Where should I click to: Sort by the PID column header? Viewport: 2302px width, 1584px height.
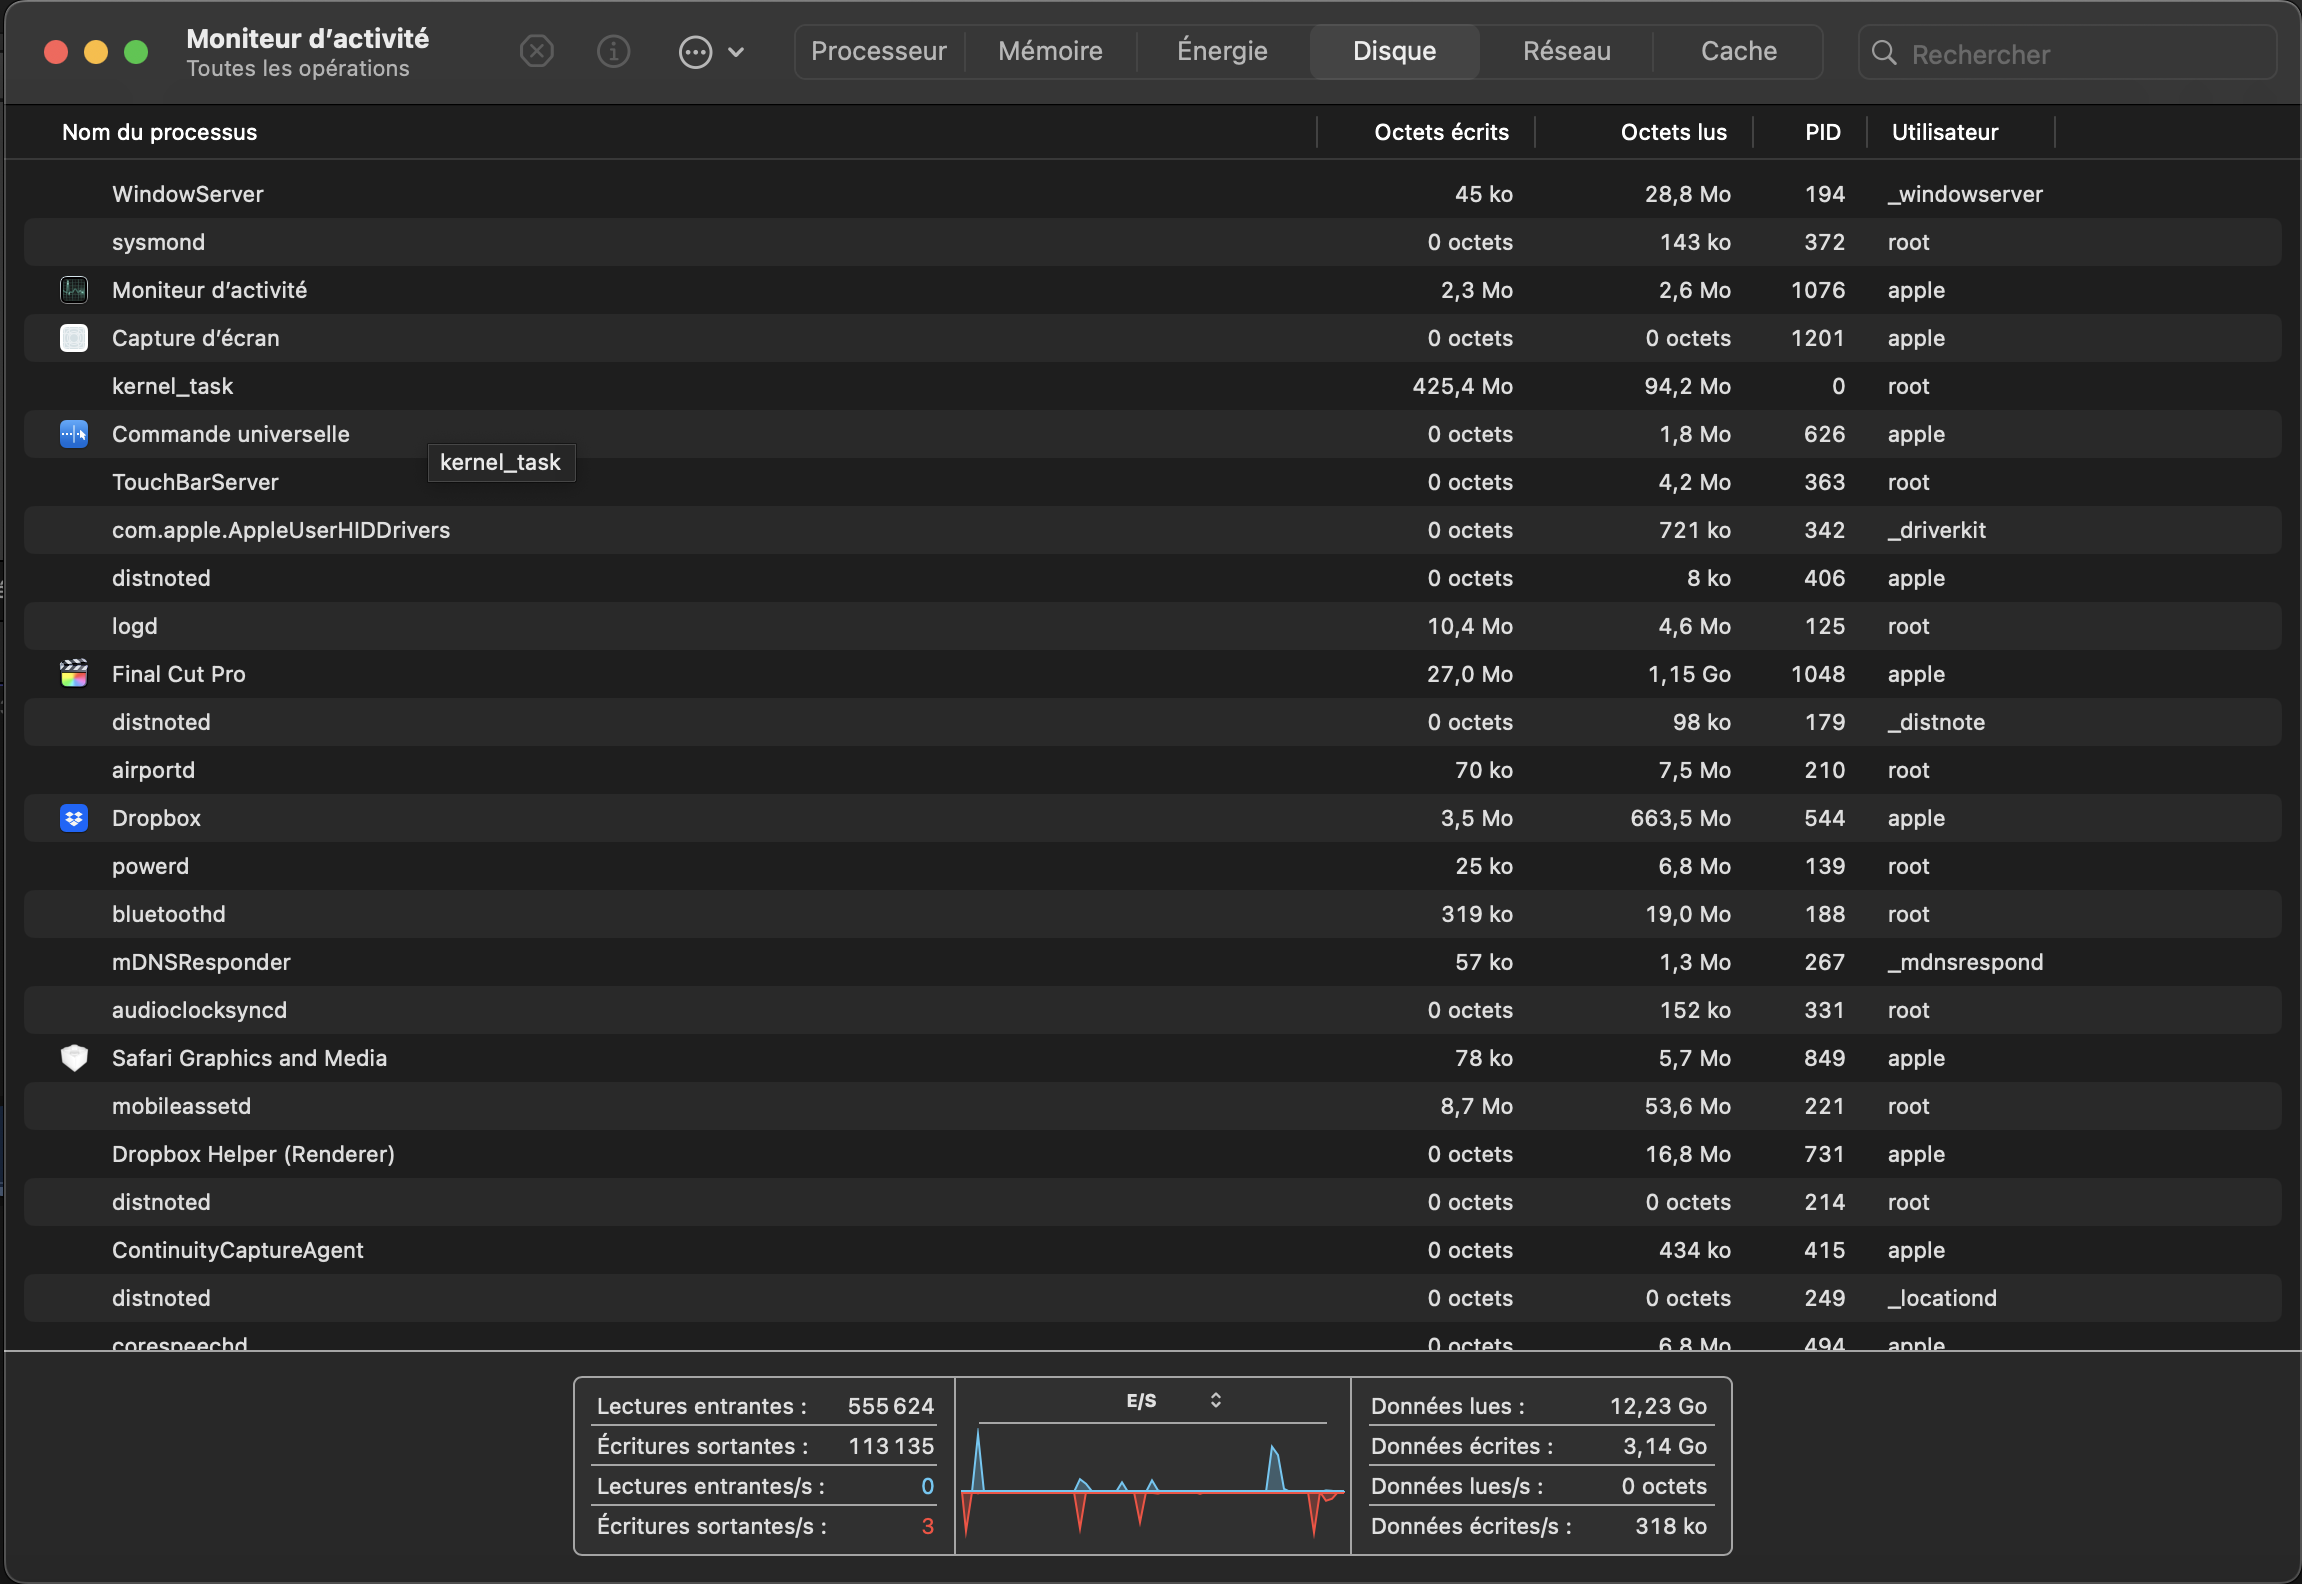[x=1822, y=132]
